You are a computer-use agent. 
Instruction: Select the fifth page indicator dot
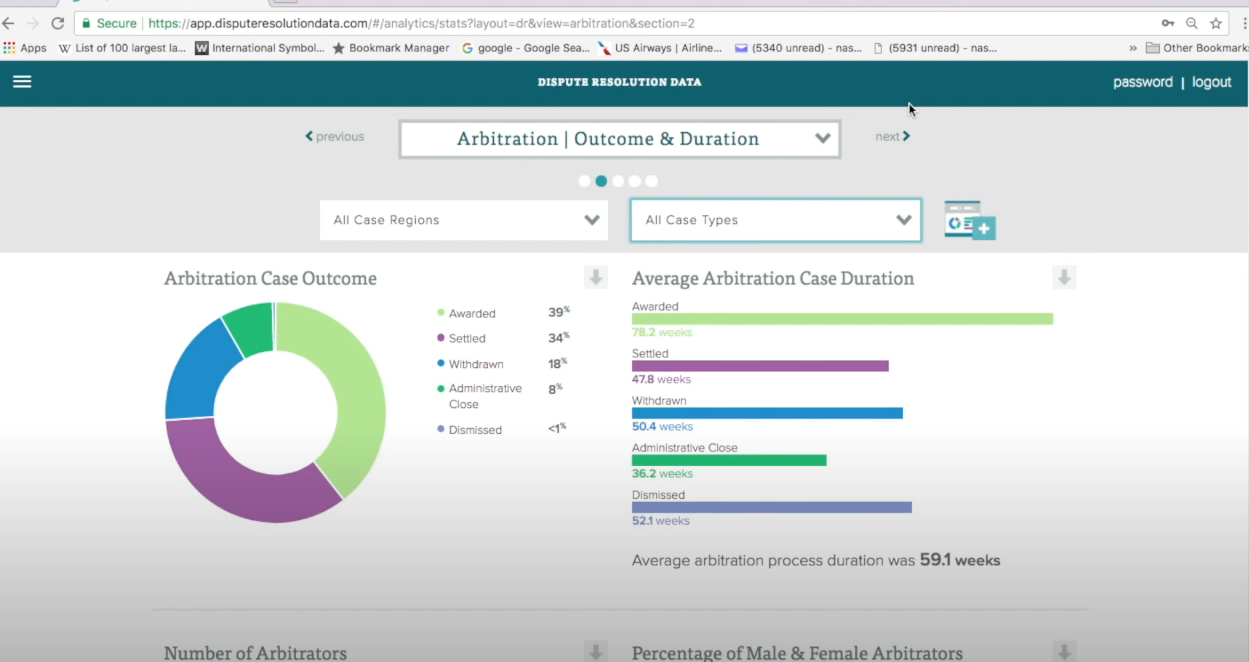click(x=652, y=181)
